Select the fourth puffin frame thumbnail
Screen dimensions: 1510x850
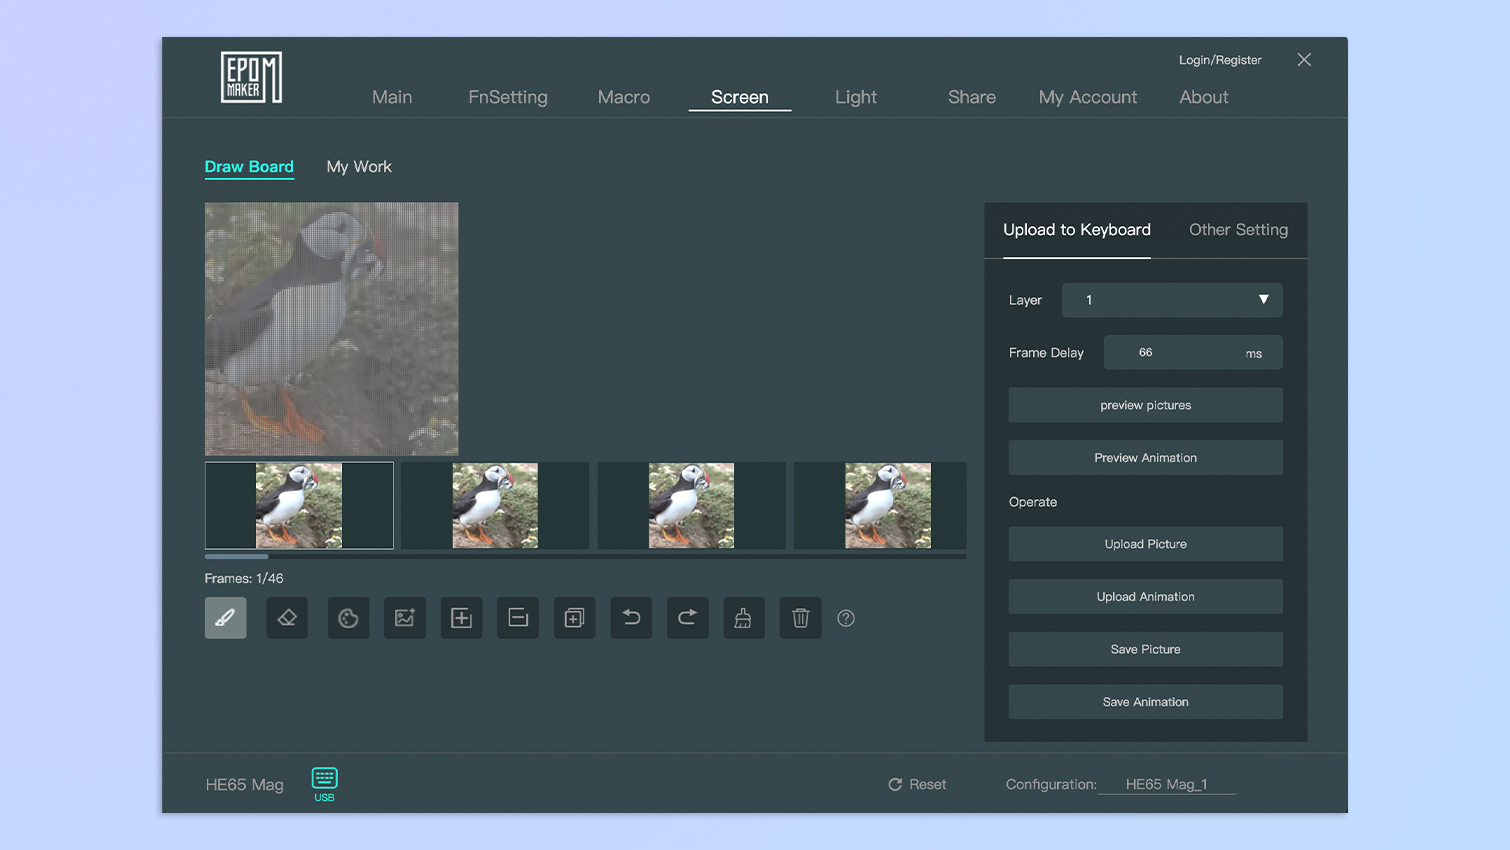click(880, 505)
